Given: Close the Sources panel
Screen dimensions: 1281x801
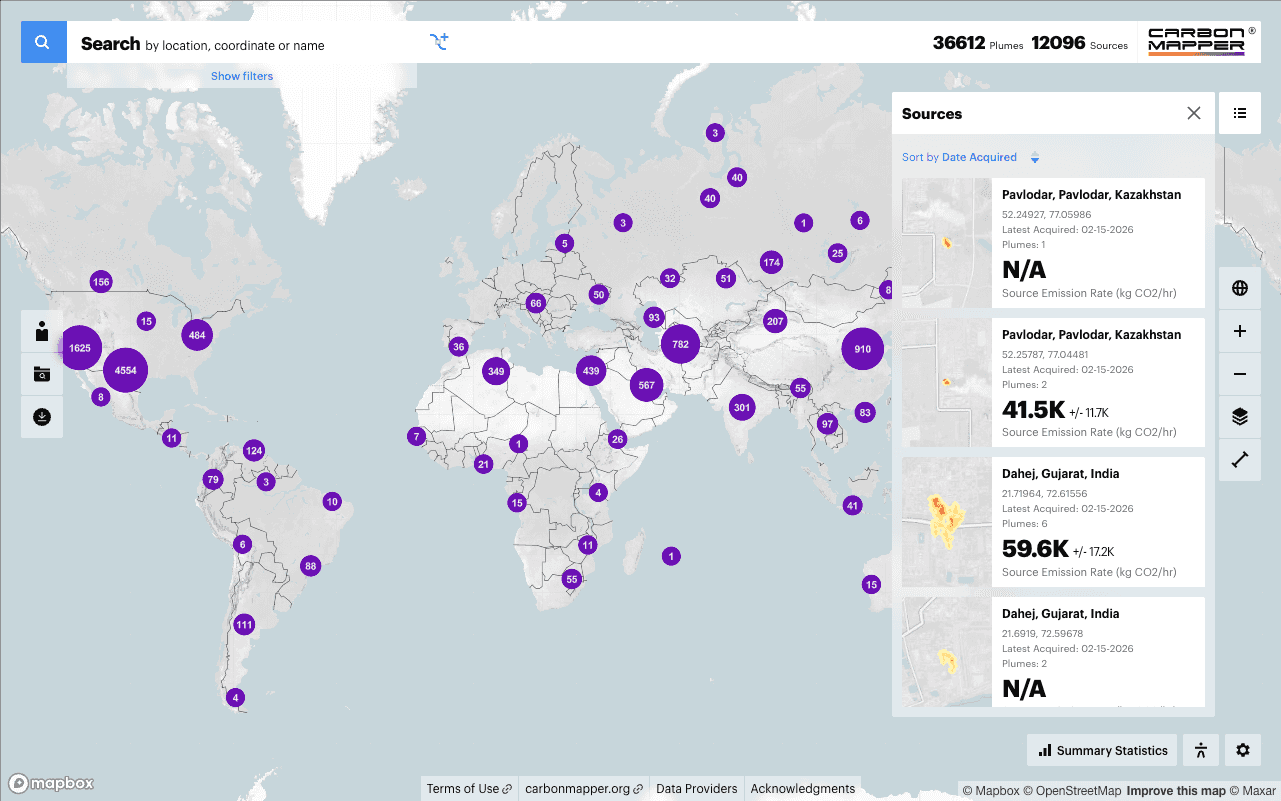Looking at the screenshot, I should coord(1193,113).
